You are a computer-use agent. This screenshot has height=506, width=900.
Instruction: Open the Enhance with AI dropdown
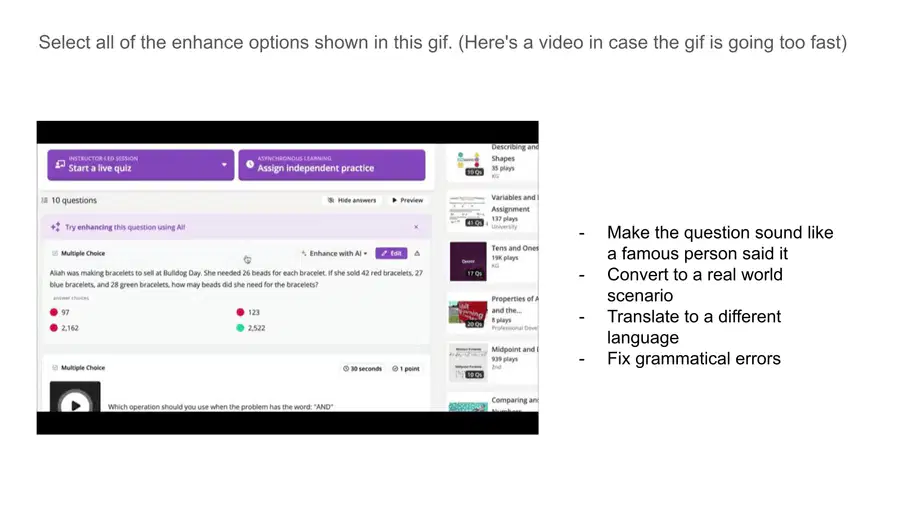point(334,253)
